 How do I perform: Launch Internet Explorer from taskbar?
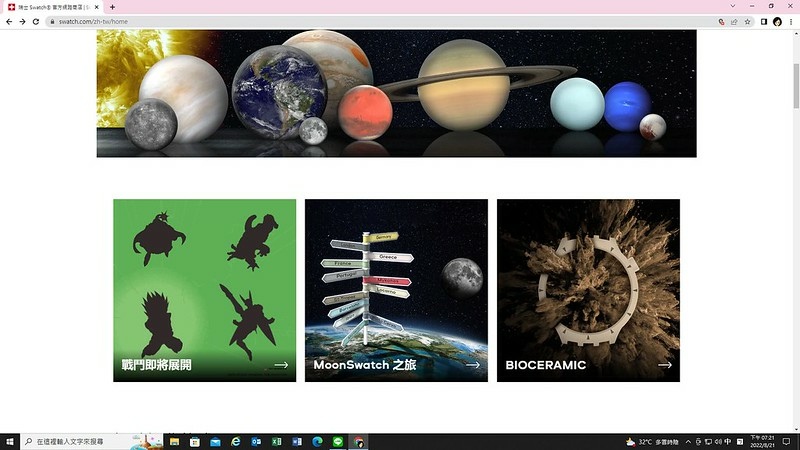(236, 441)
